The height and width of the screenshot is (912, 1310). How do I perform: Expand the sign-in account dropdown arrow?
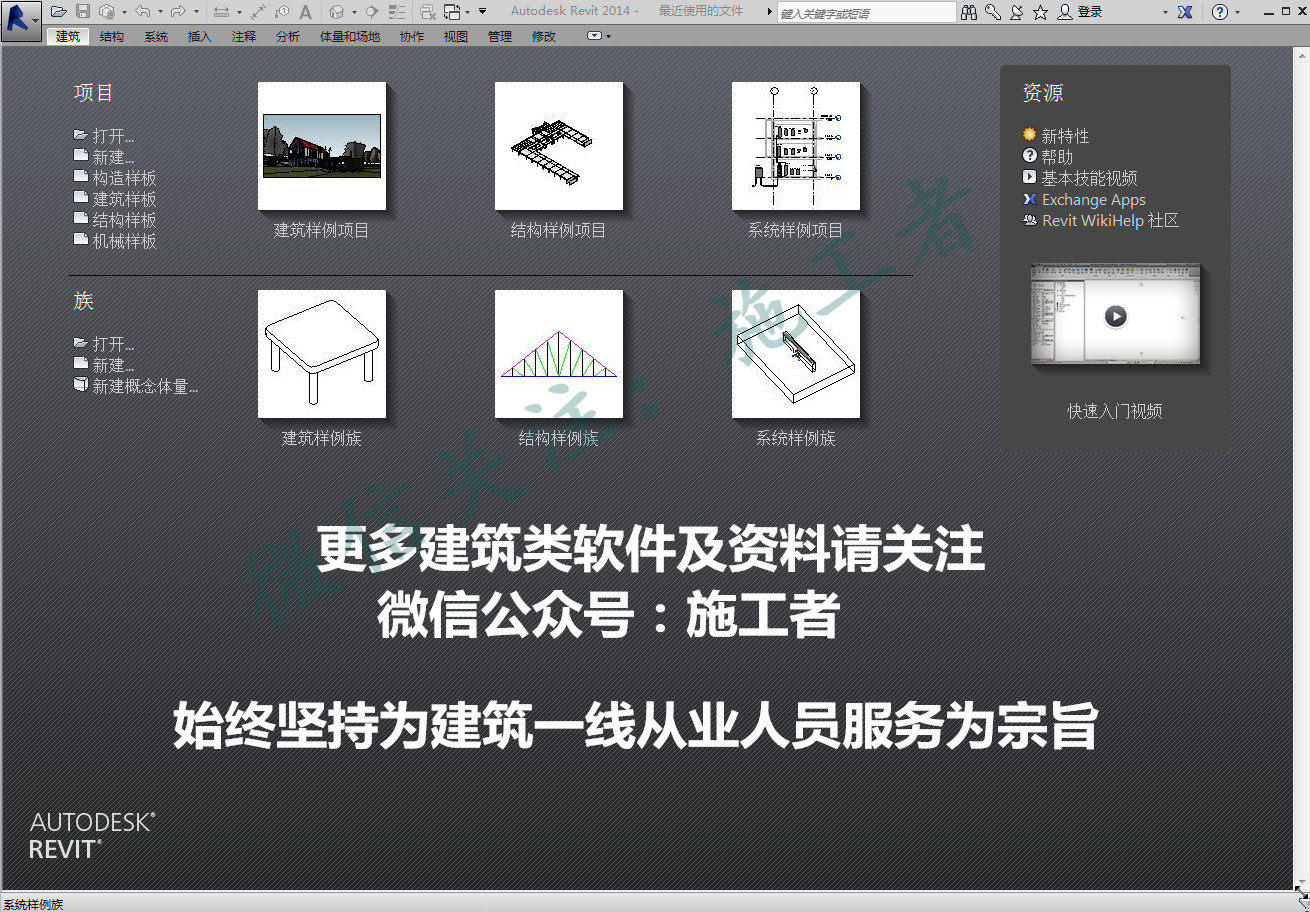pos(1165,12)
